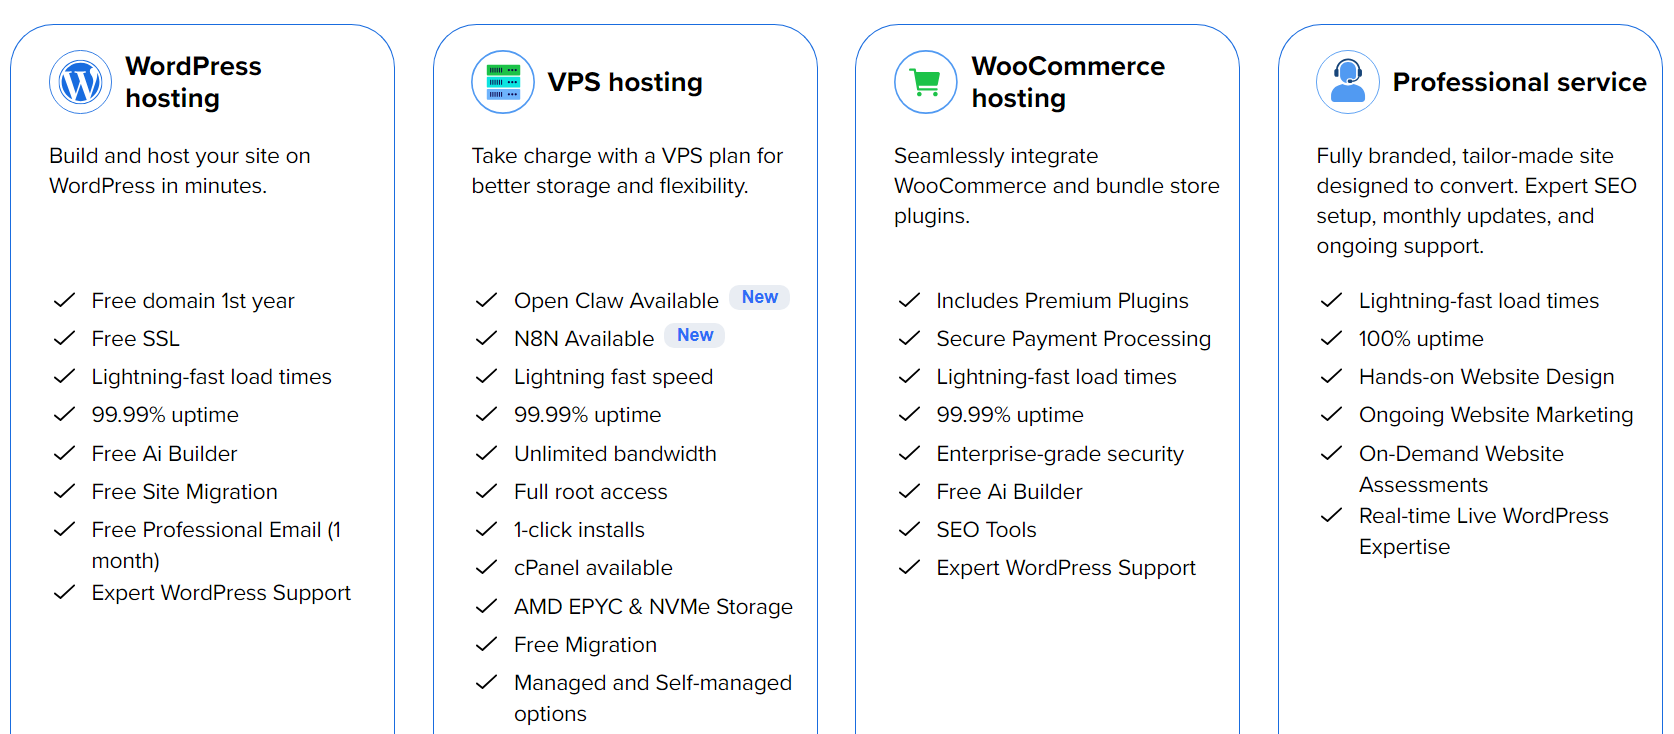Click the cPanel available feature item
Viewport: 1674px width, 734px height.
point(592,567)
